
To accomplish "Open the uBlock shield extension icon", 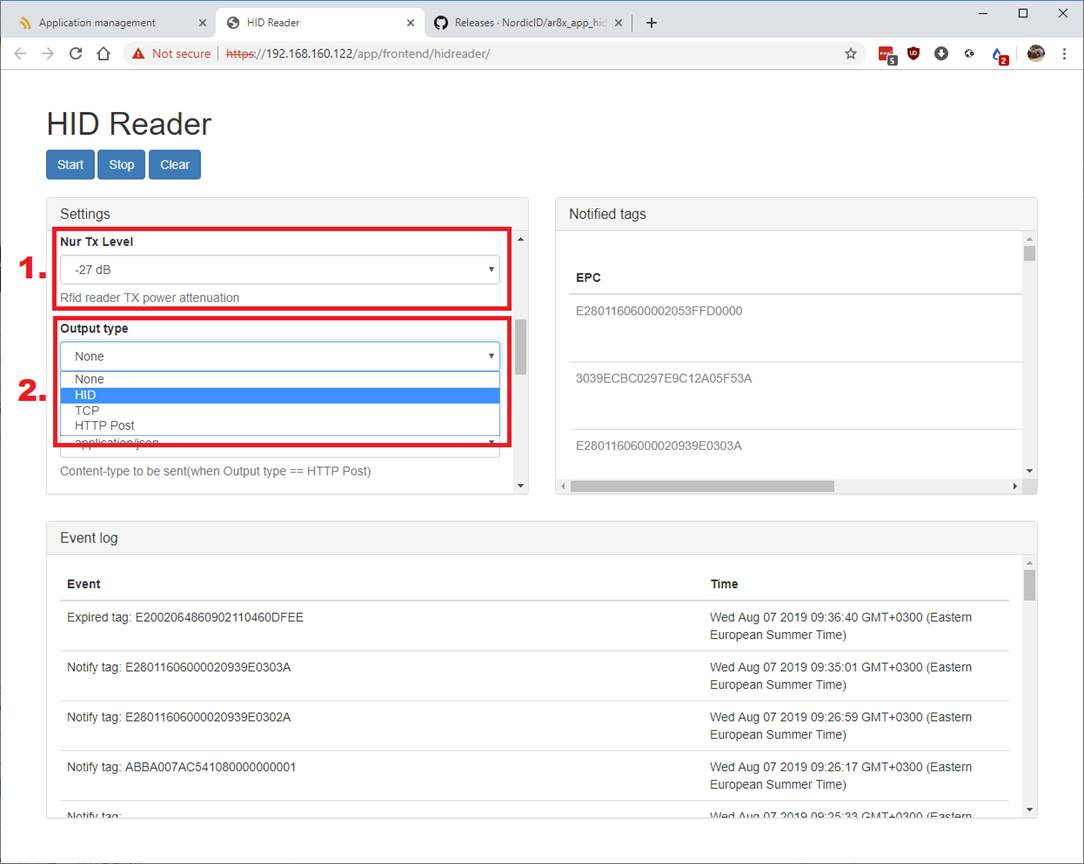I will 913,53.
